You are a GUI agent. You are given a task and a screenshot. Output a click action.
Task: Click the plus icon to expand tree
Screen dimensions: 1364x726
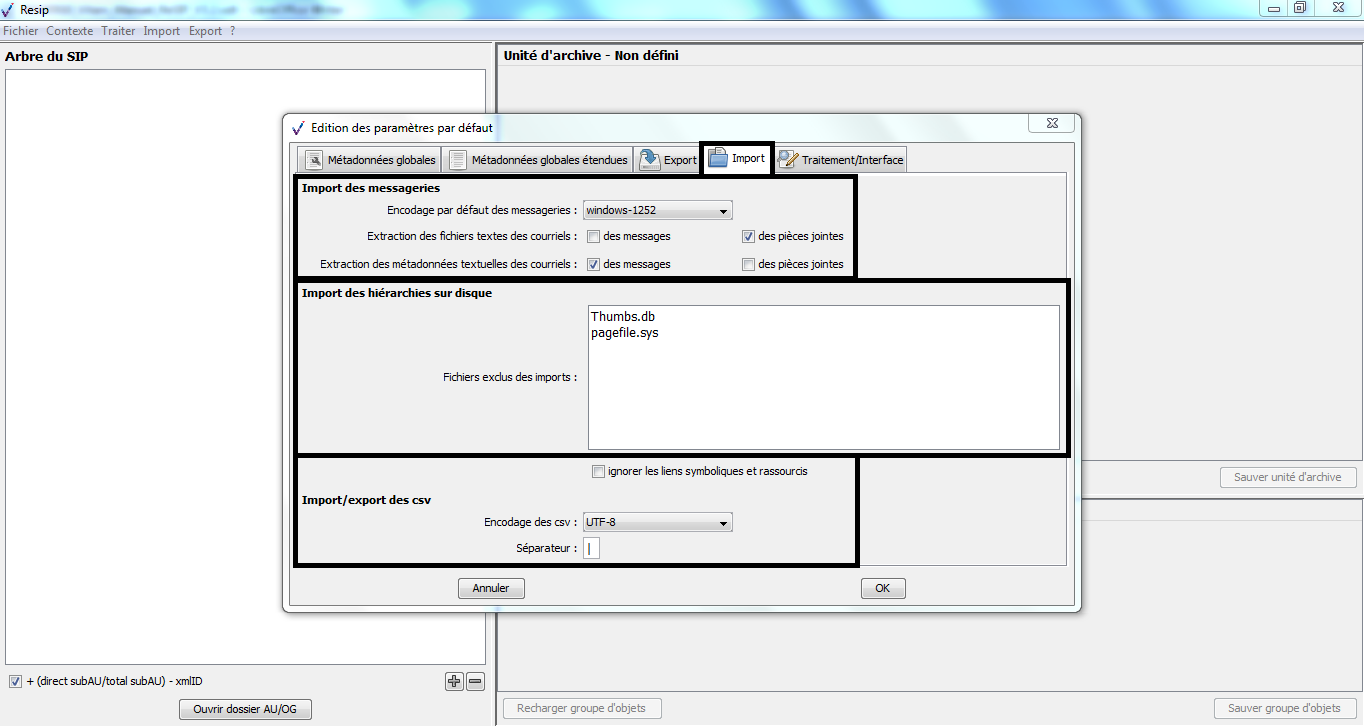[454, 681]
